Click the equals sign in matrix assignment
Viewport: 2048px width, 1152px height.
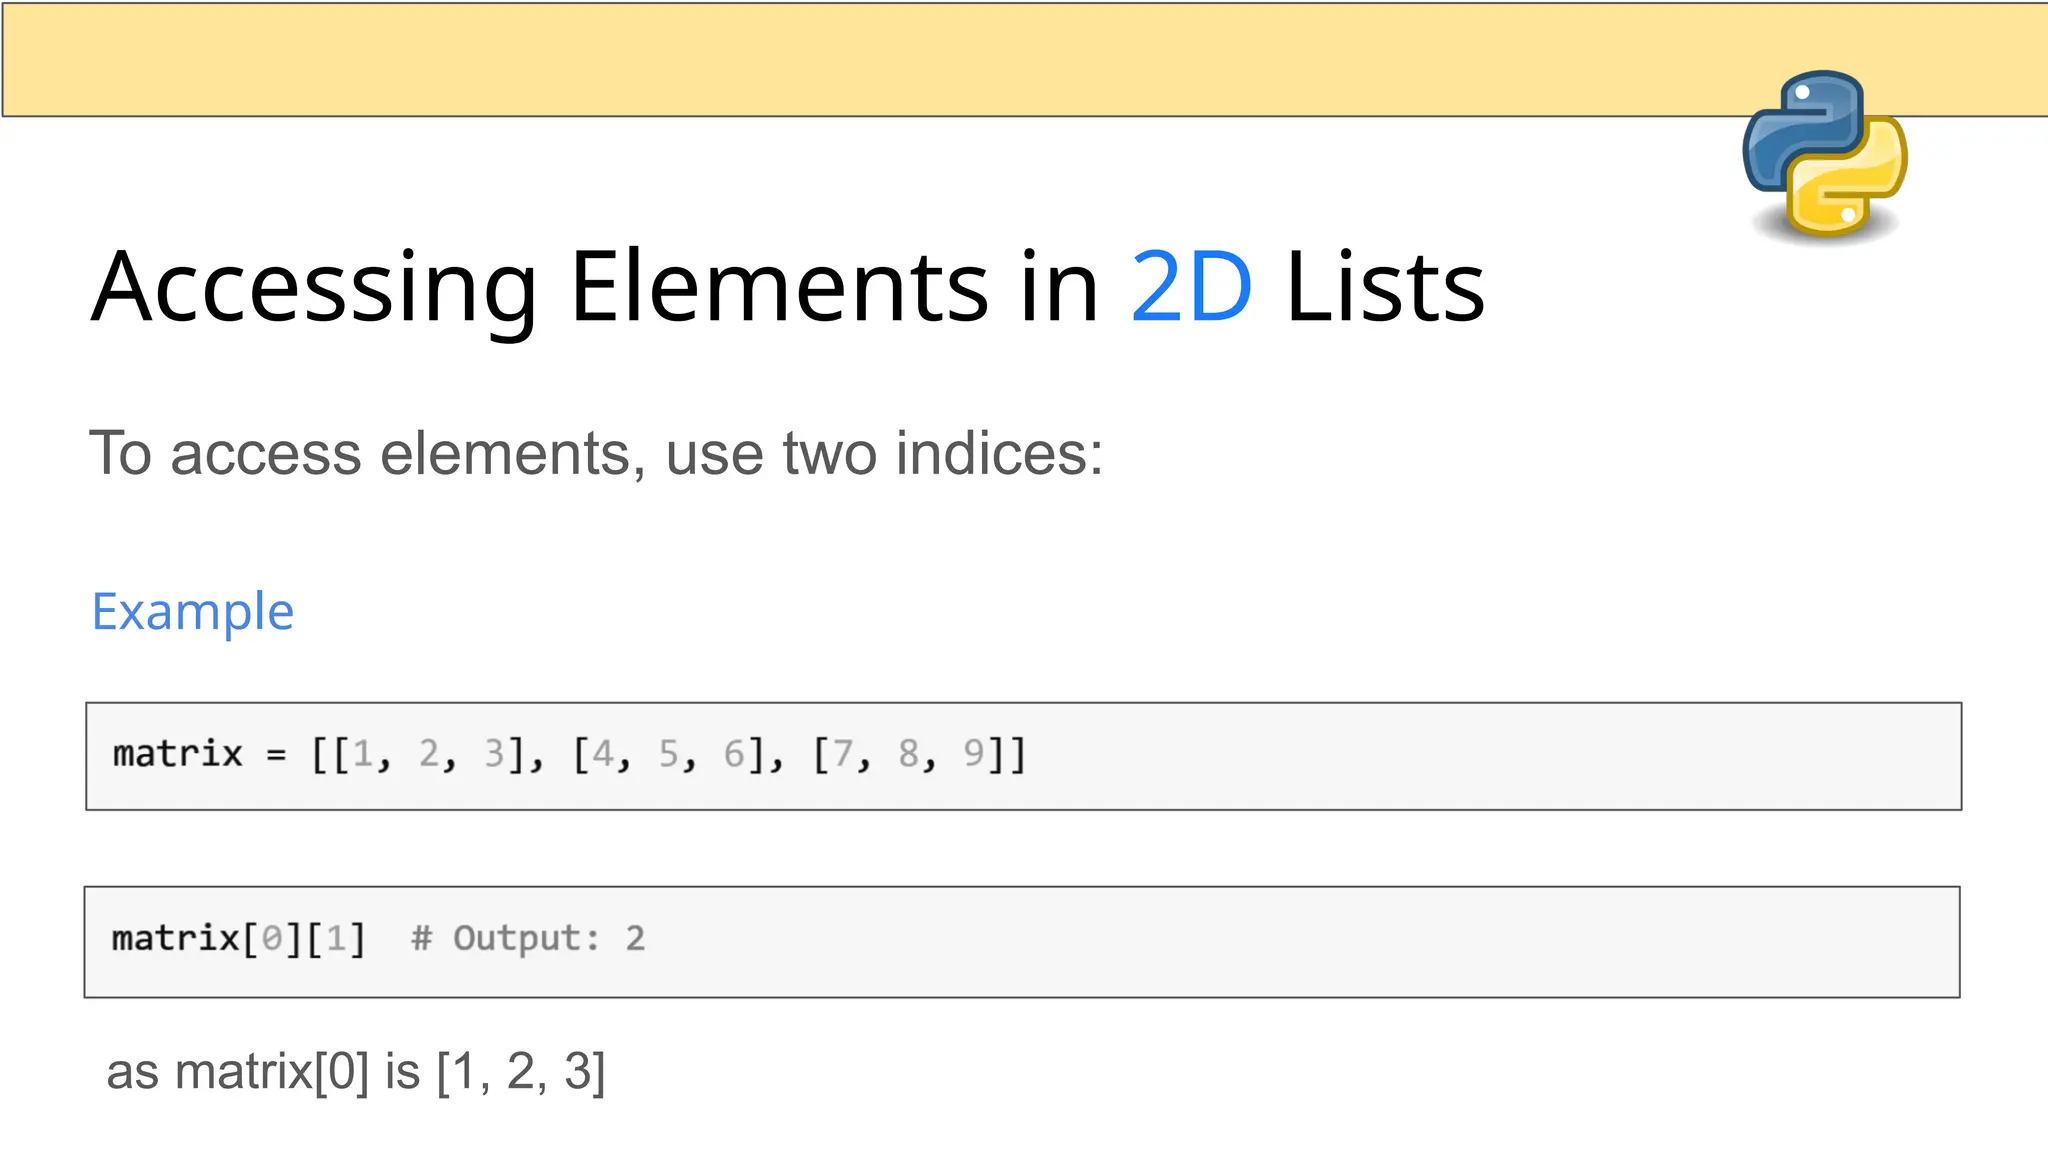click(277, 756)
